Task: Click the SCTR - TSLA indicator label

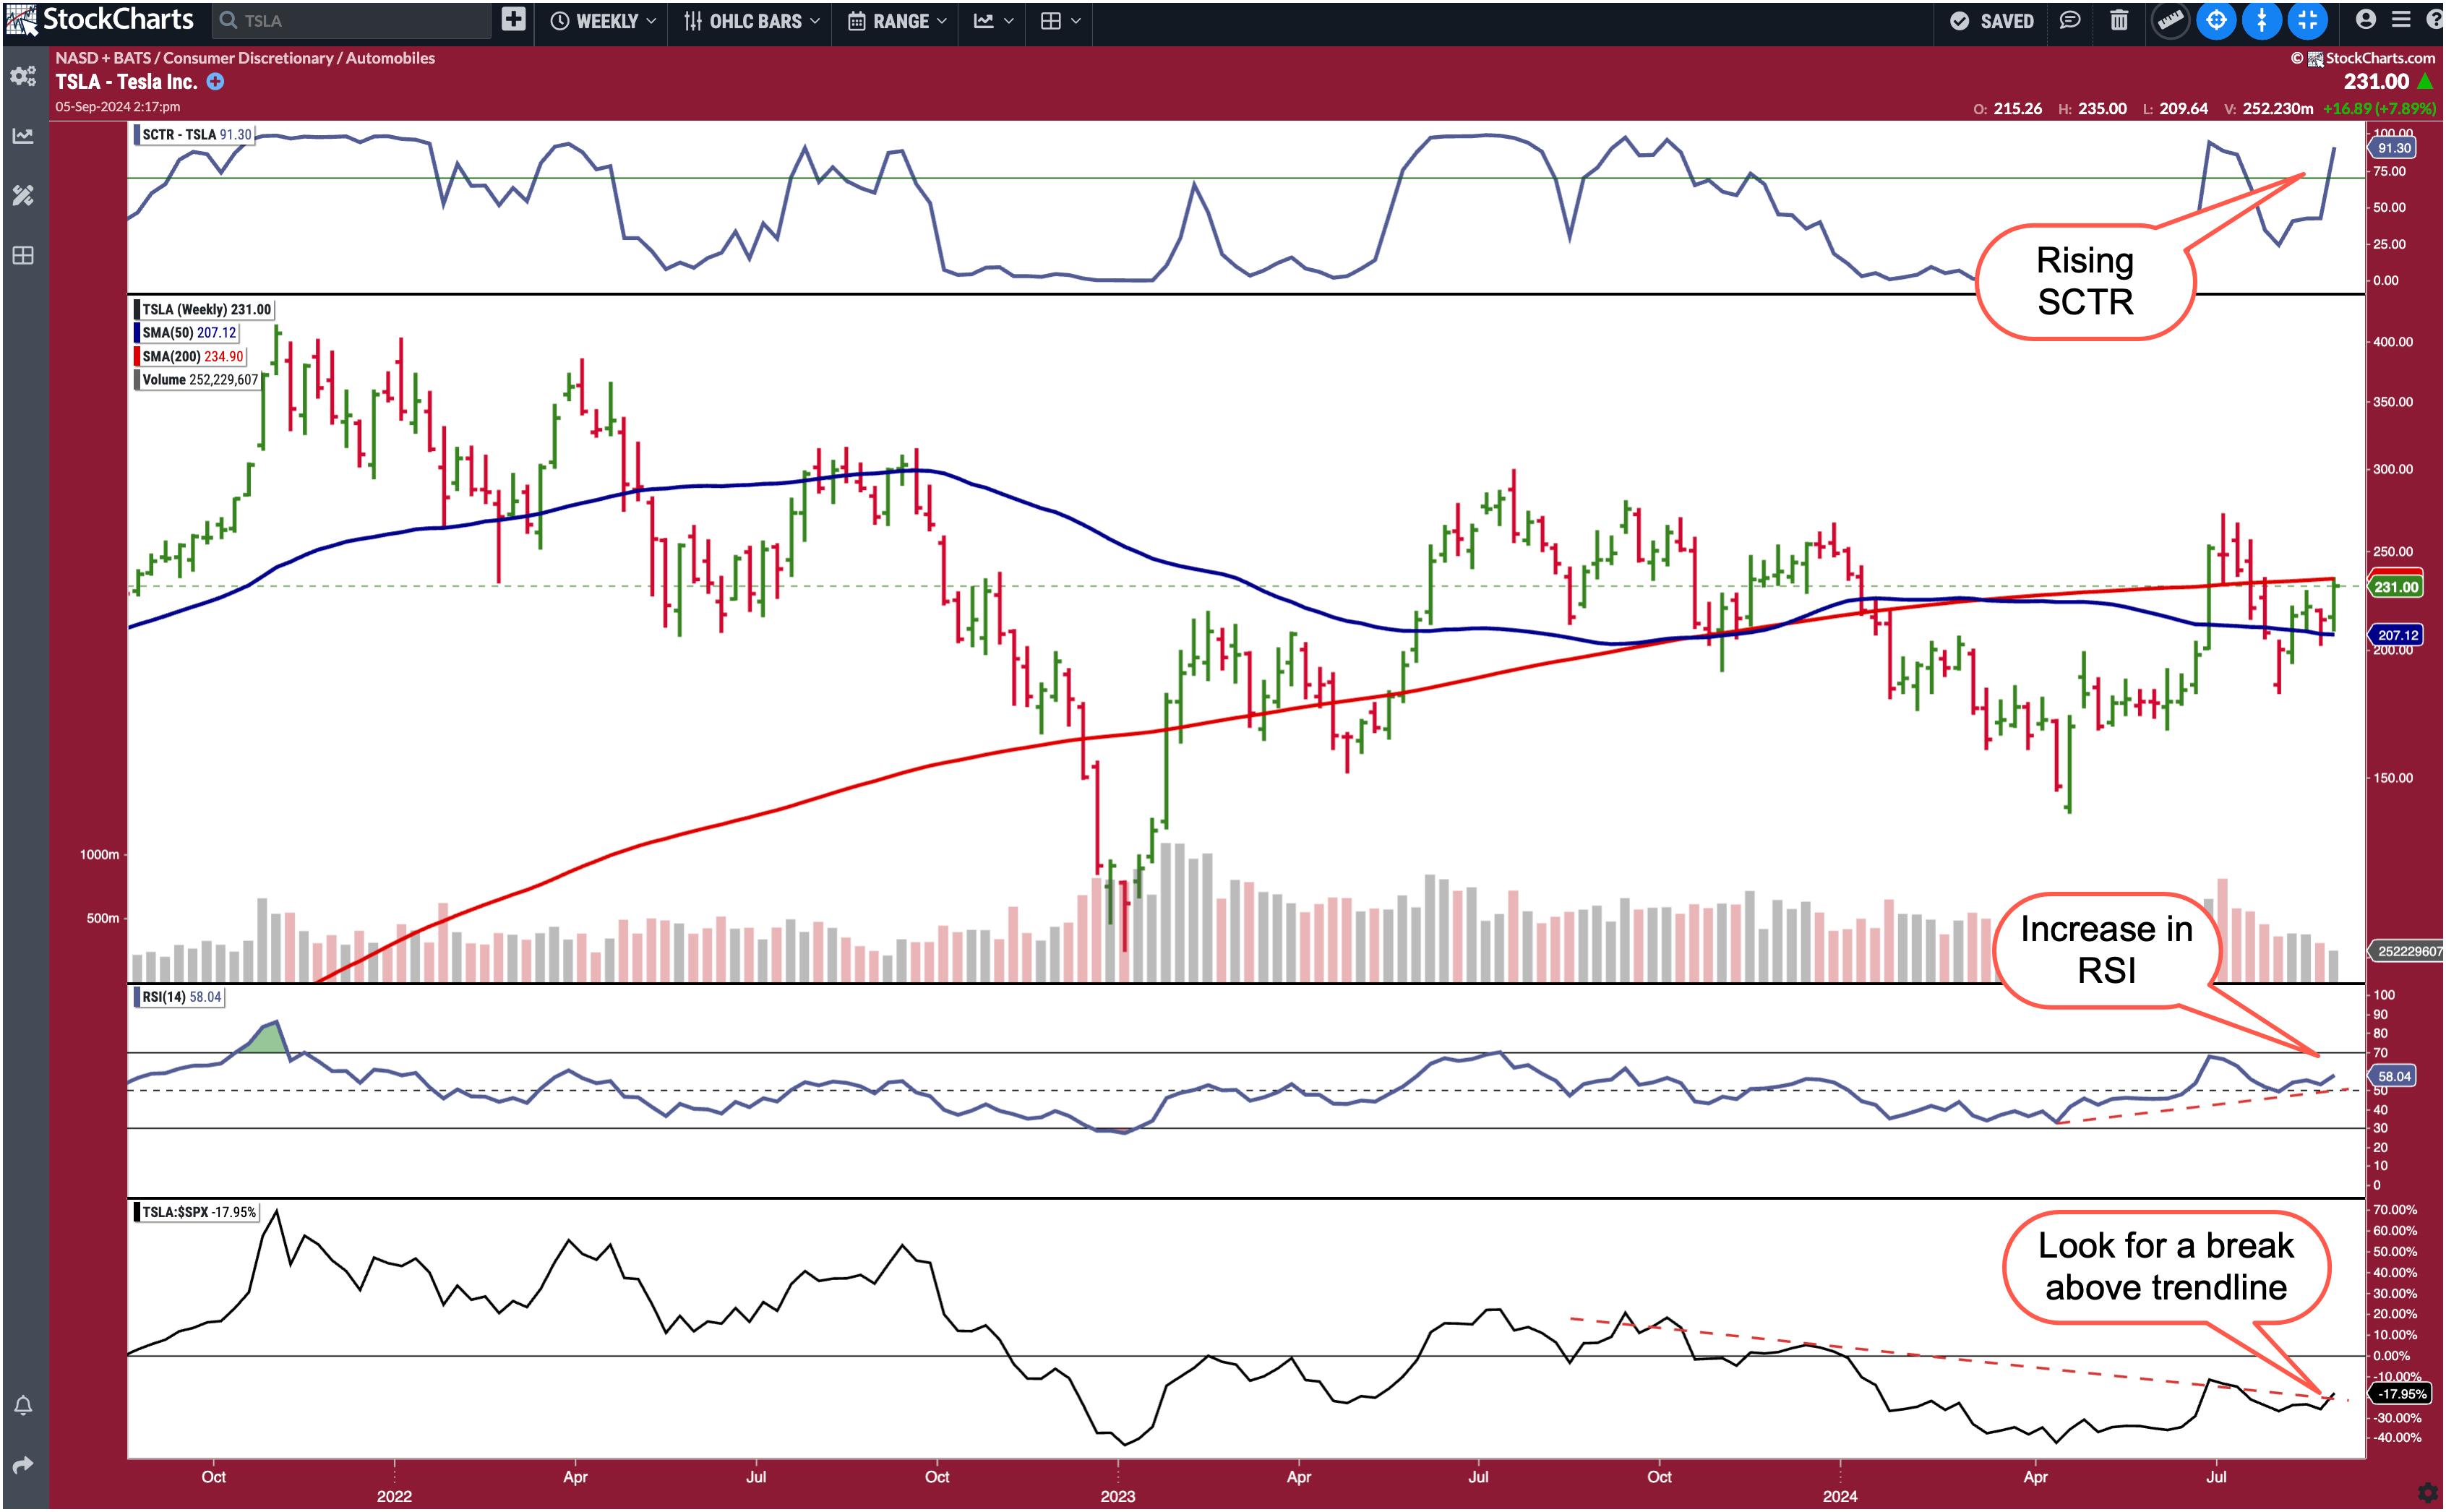Action: point(195,134)
